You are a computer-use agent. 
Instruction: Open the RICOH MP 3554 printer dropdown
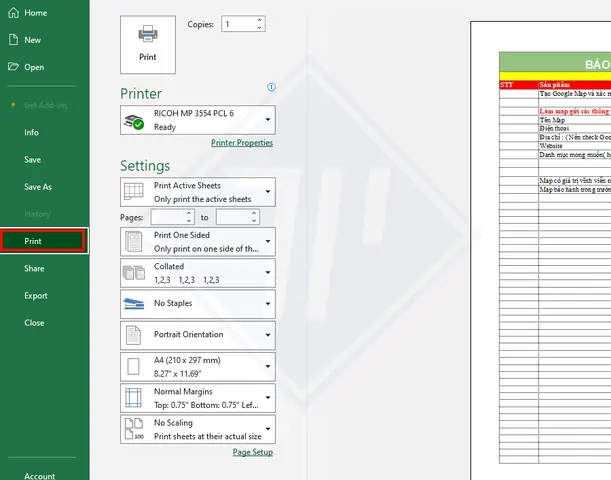pos(198,120)
